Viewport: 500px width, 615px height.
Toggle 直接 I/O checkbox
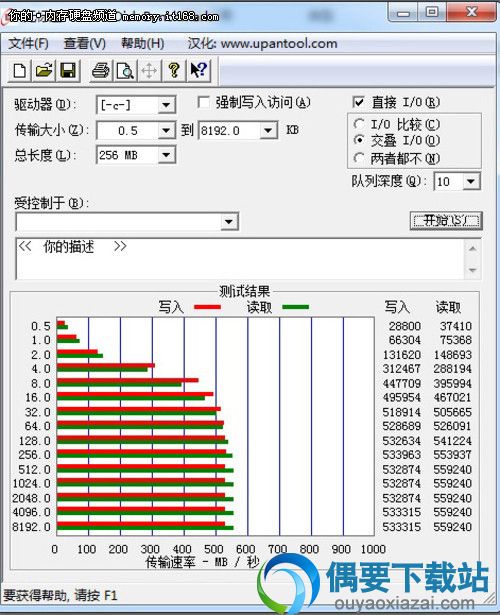click(358, 102)
